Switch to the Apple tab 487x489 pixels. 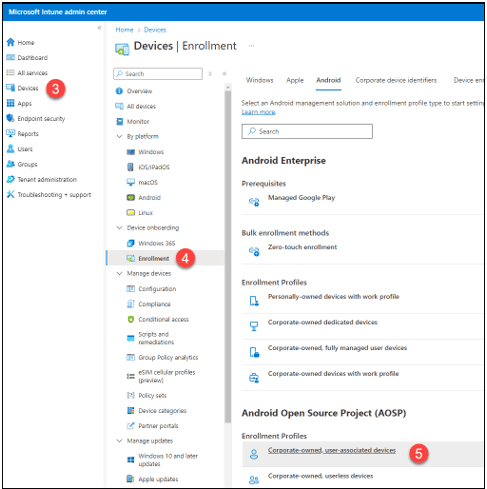pyautogui.click(x=295, y=80)
